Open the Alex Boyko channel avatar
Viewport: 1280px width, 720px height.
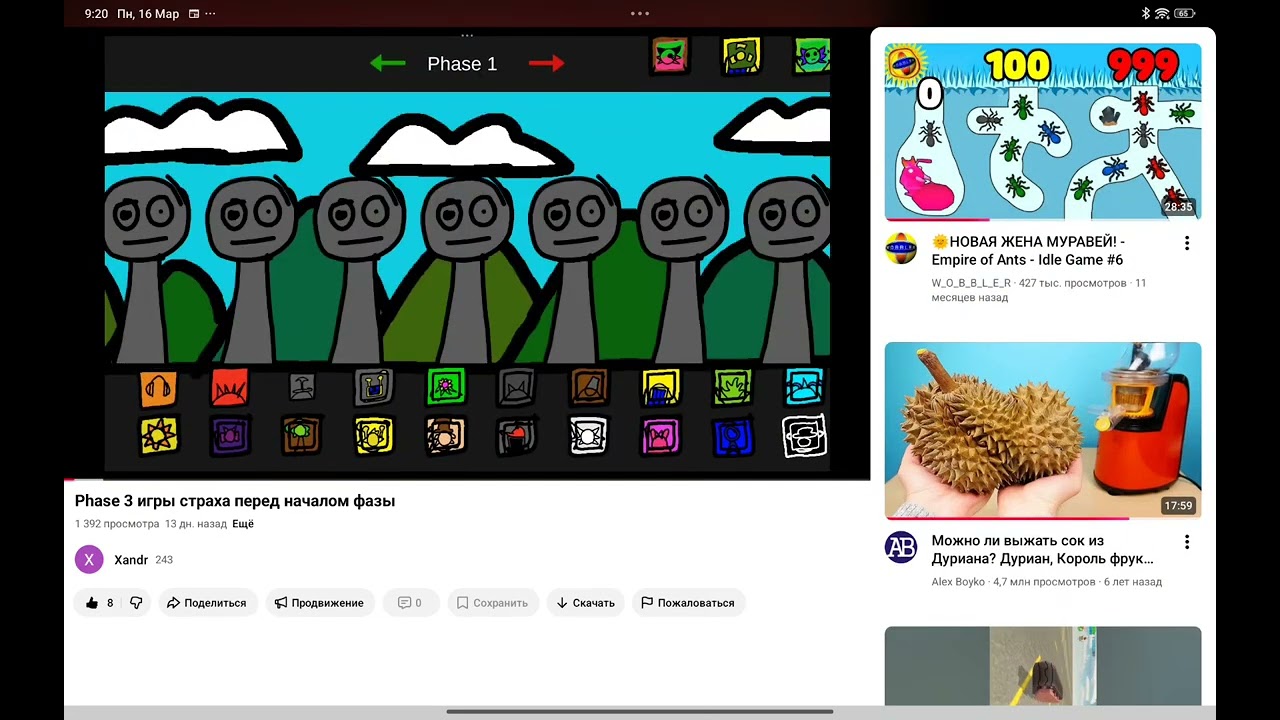pyautogui.click(x=901, y=547)
